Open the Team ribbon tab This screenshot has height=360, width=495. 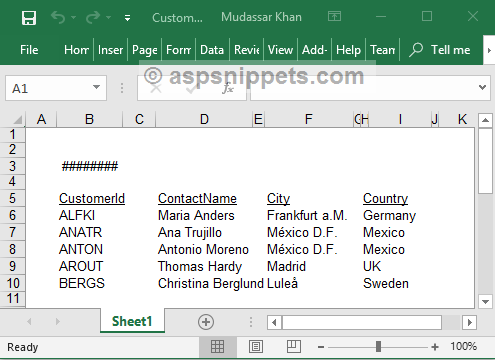coord(383,50)
